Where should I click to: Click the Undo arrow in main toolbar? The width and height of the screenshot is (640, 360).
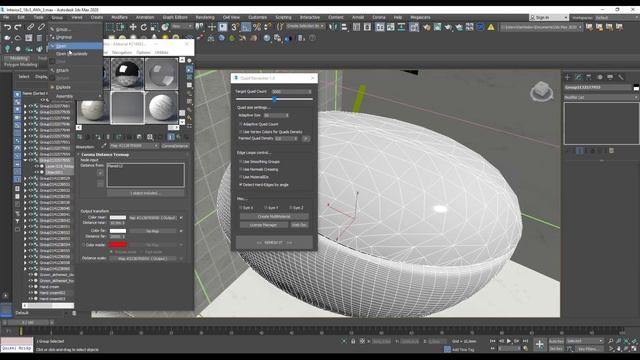pos(7,27)
